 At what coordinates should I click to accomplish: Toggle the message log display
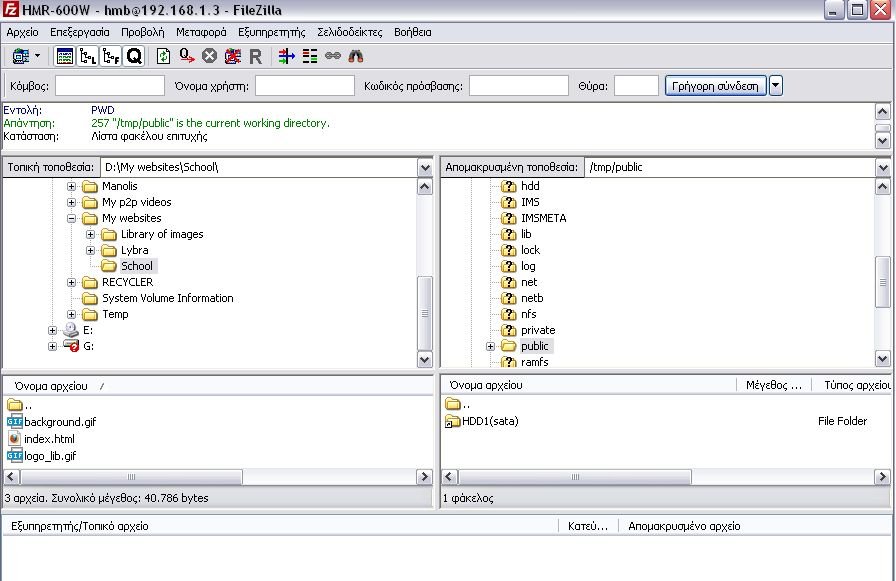65,56
